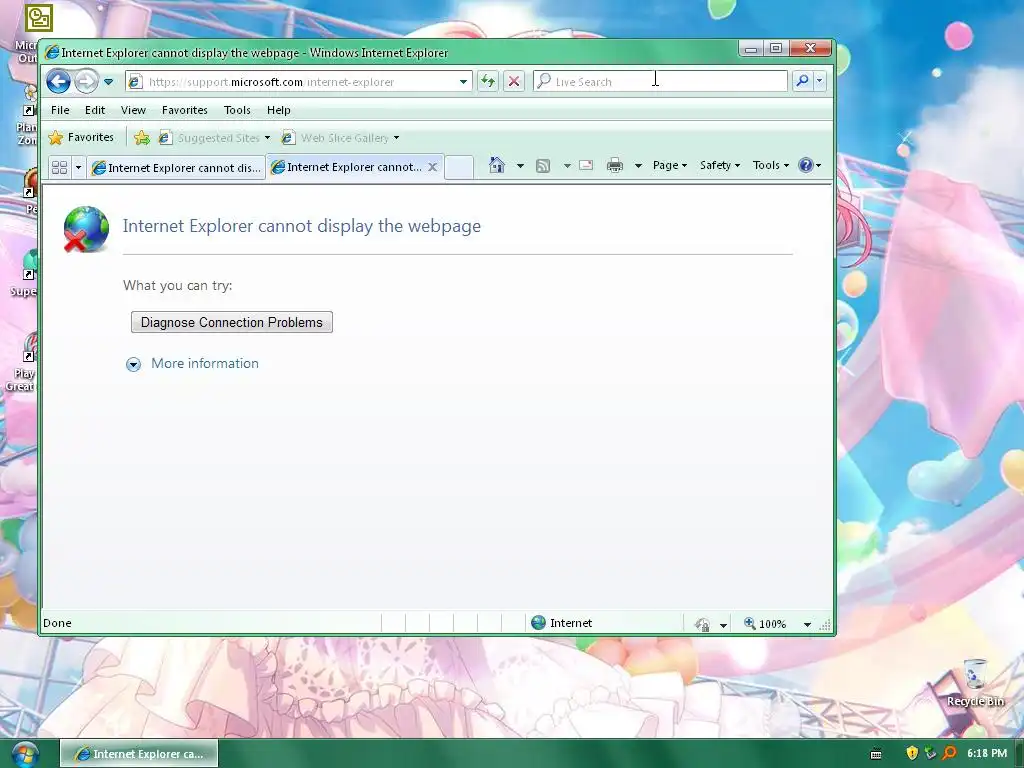Click the Live Search input box
Image resolution: width=1024 pixels, height=768 pixels.
pyautogui.click(x=660, y=82)
